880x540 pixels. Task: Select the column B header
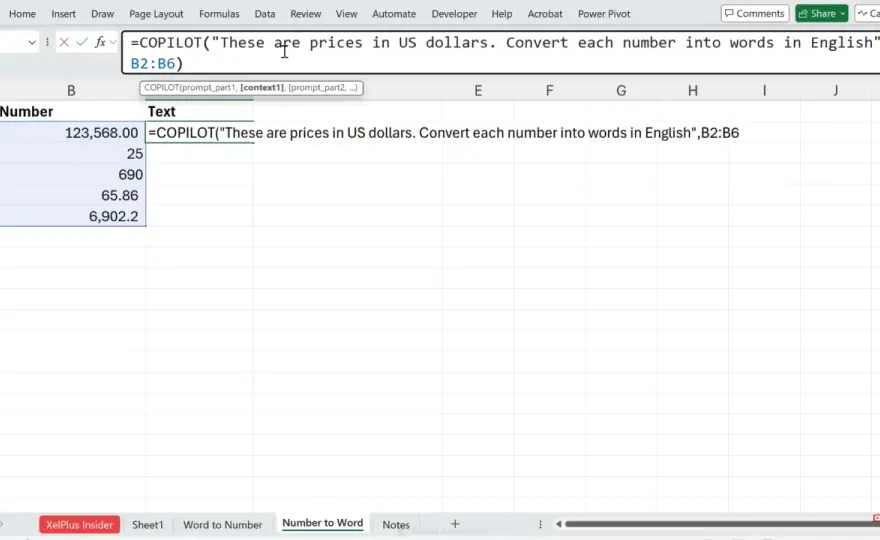tap(71, 90)
